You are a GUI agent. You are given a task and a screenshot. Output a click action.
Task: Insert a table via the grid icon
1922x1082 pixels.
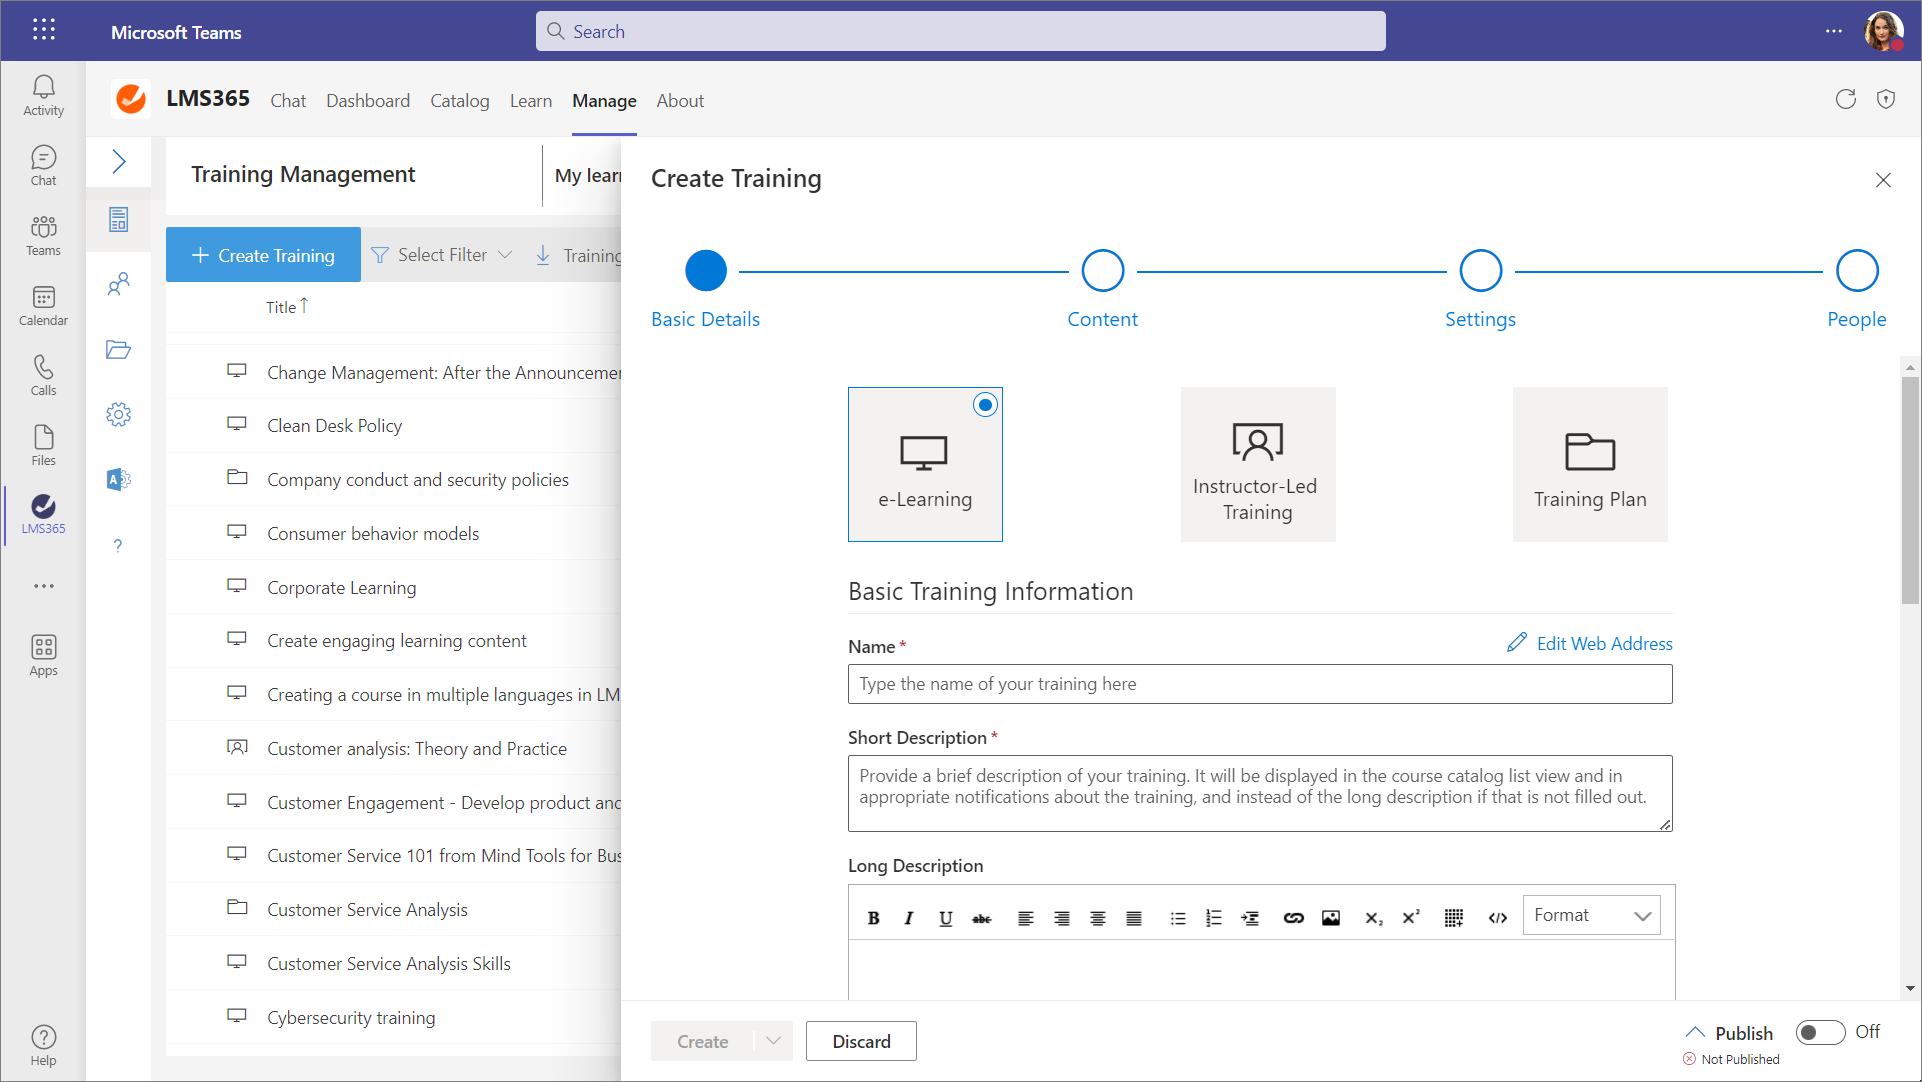point(1454,918)
